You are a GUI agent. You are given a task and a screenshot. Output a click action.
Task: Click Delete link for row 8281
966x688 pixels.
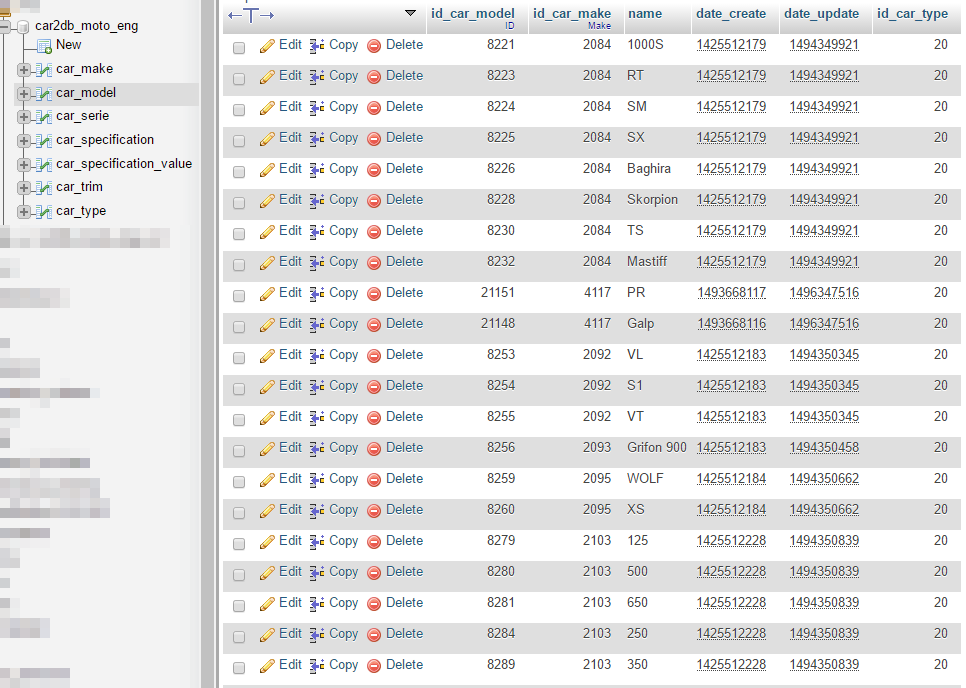[x=404, y=602]
